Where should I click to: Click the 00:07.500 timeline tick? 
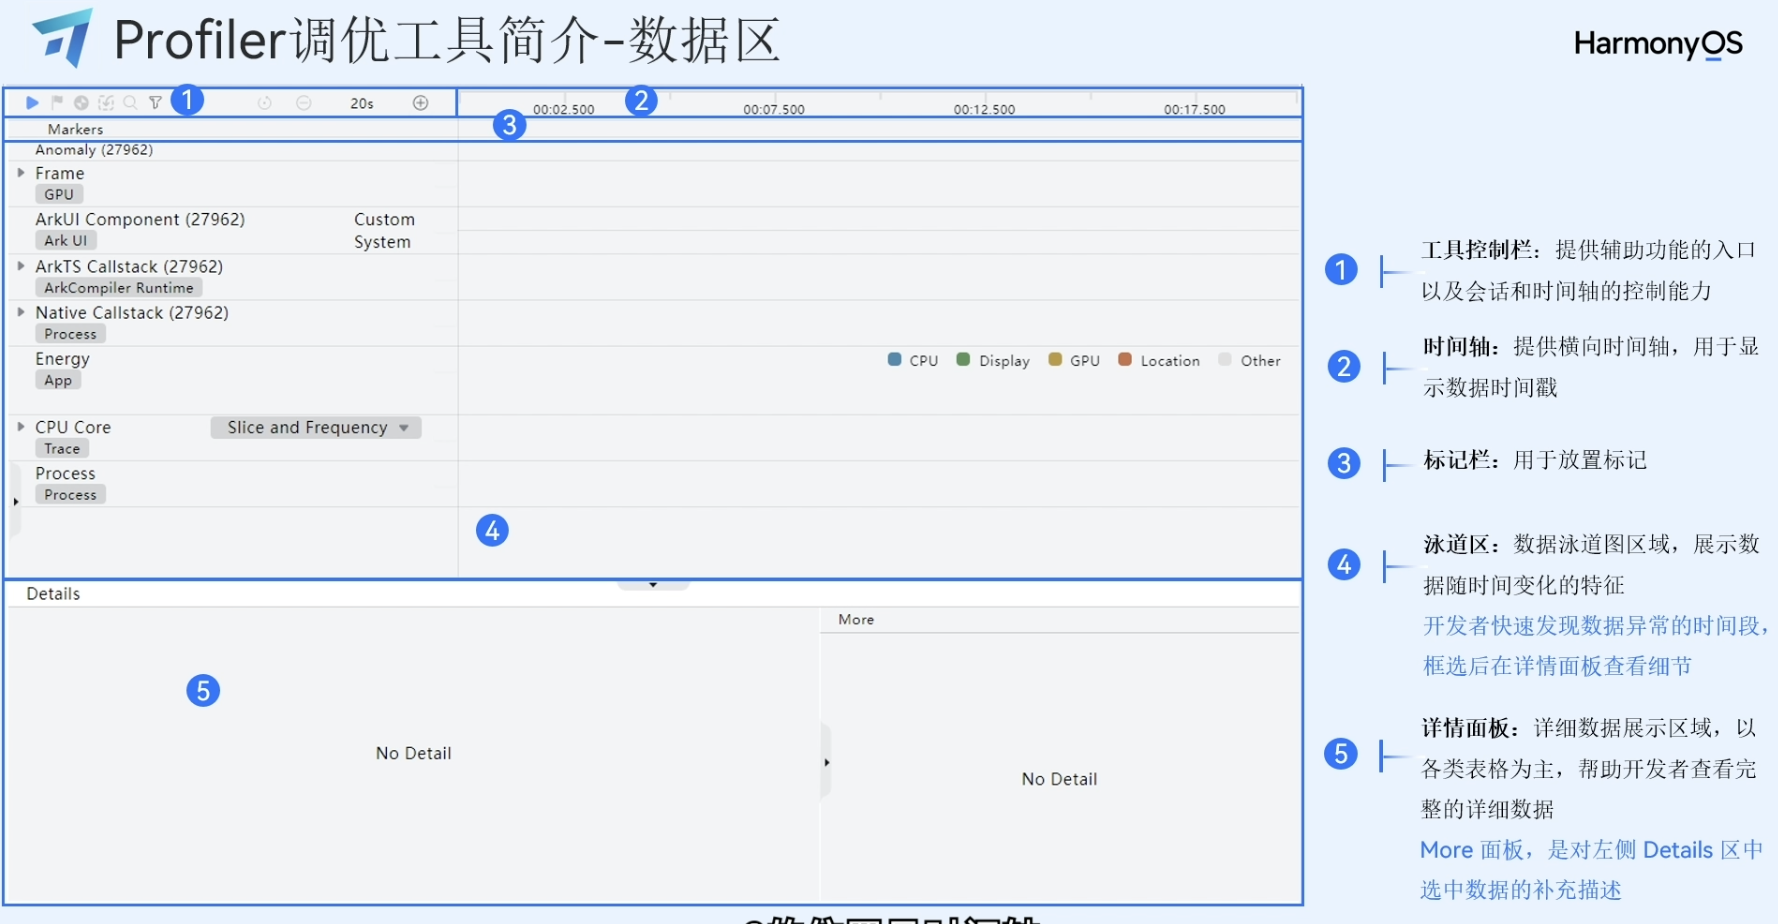774,109
